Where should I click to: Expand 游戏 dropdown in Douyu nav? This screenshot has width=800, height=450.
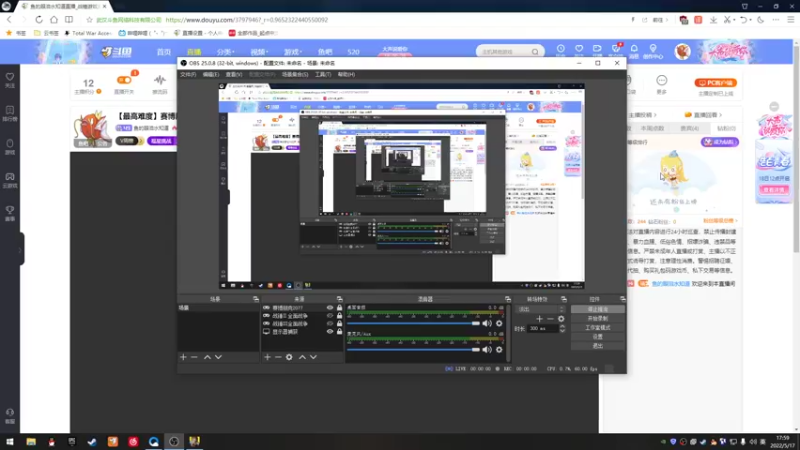tap(292, 52)
